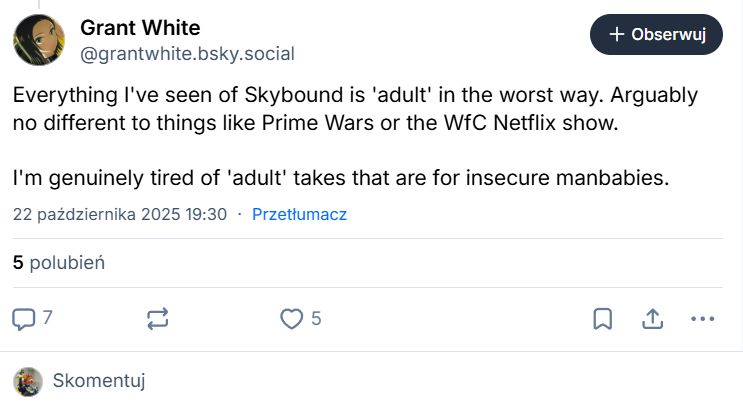Click the paragraph about insecure manbabies
Screen dimensions: 743x409
point(340,180)
